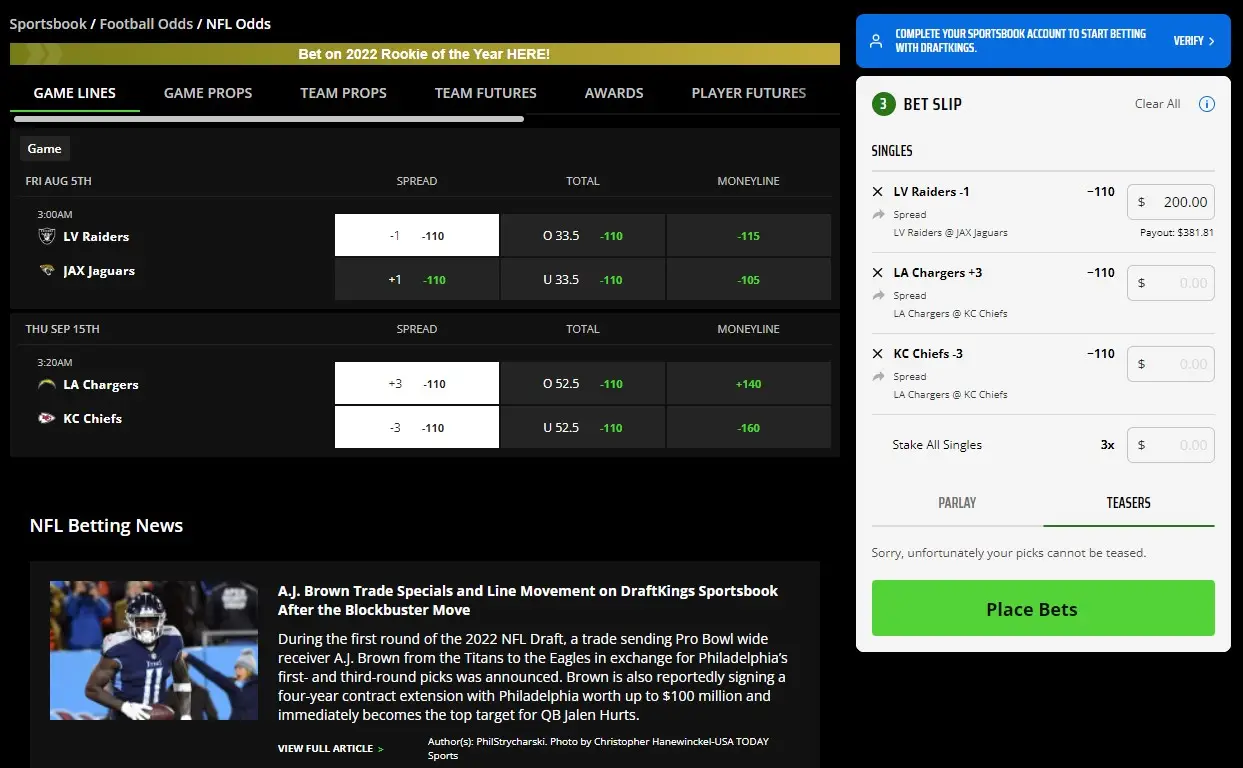
Task: Select Under 52.5 total for Chiefs game
Action: [x=583, y=428]
